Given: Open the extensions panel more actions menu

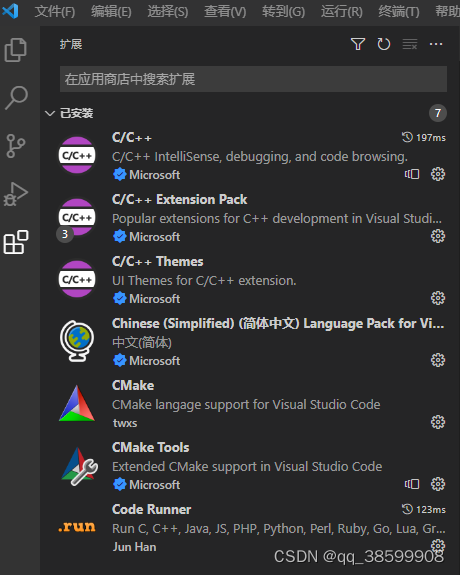Looking at the screenshot, I should tap(436, 44).
